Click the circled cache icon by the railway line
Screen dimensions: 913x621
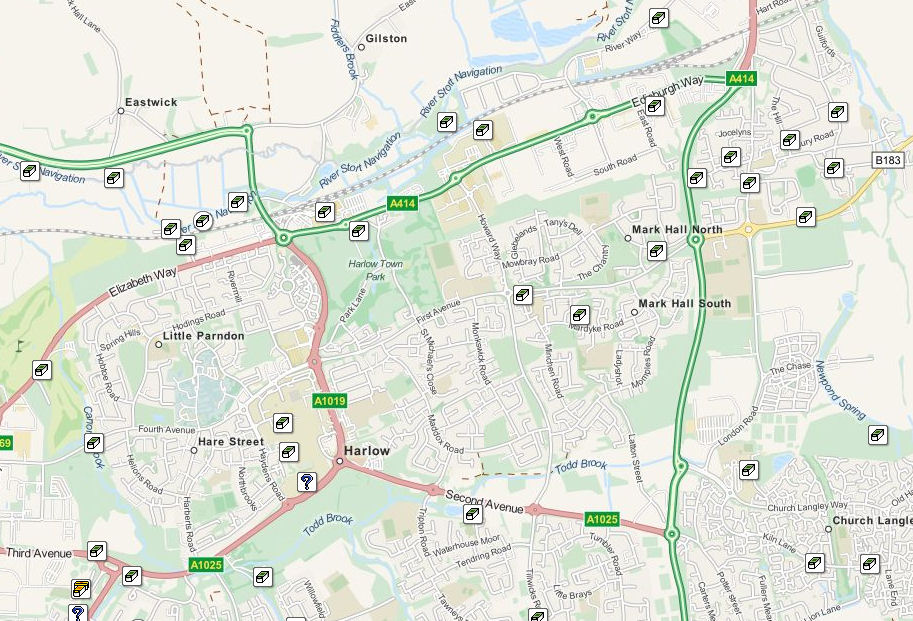pyautogui.click(x=203, y=221)
